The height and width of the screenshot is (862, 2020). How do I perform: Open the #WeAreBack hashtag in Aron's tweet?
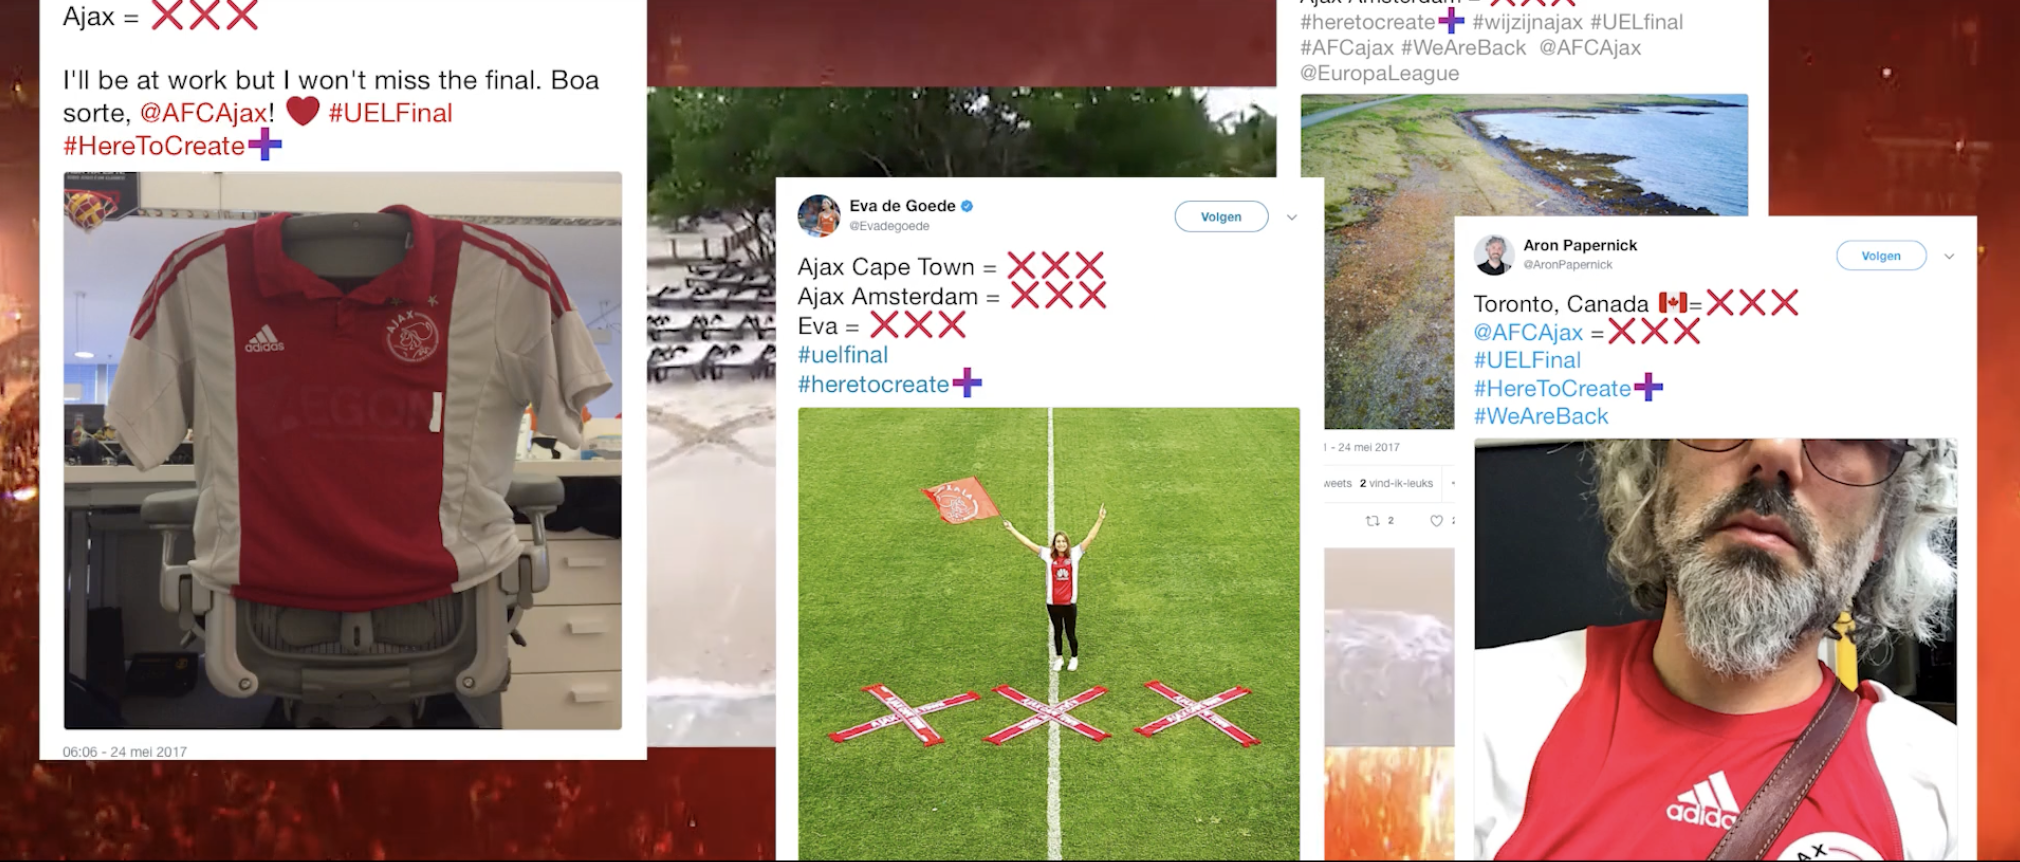(x=1541, y=416)
